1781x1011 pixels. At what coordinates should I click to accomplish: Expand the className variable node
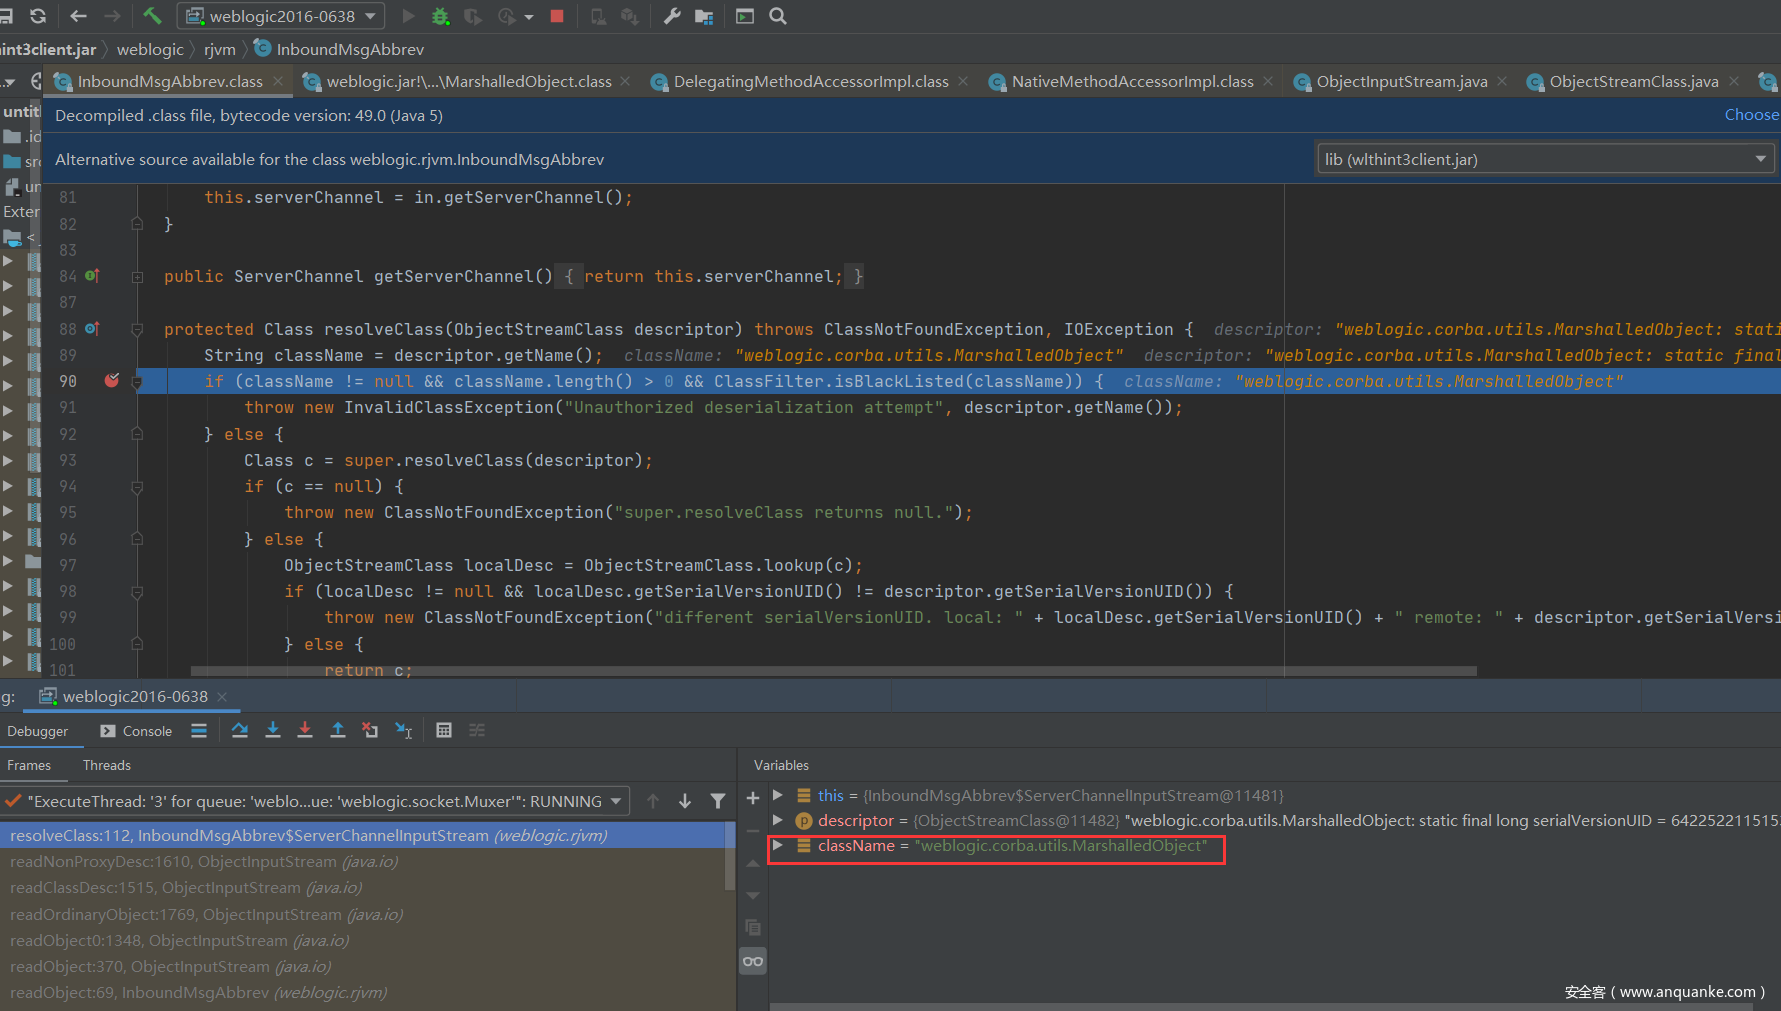778,846
